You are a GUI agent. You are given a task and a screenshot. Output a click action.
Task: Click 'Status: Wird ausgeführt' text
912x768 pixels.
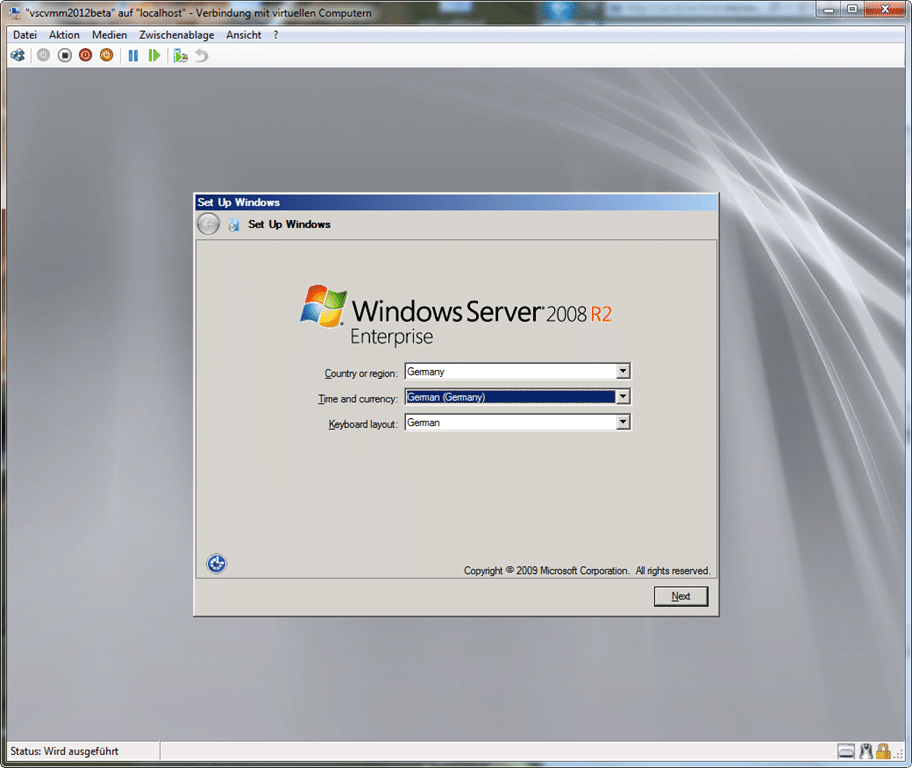64,751
